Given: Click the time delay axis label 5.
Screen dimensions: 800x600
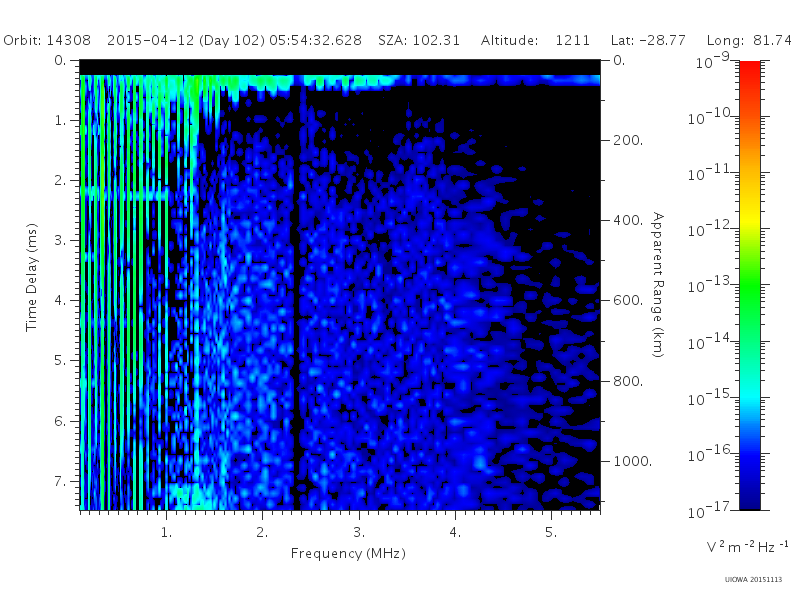Looking at the screenshot, I should (x=60, y=360).
